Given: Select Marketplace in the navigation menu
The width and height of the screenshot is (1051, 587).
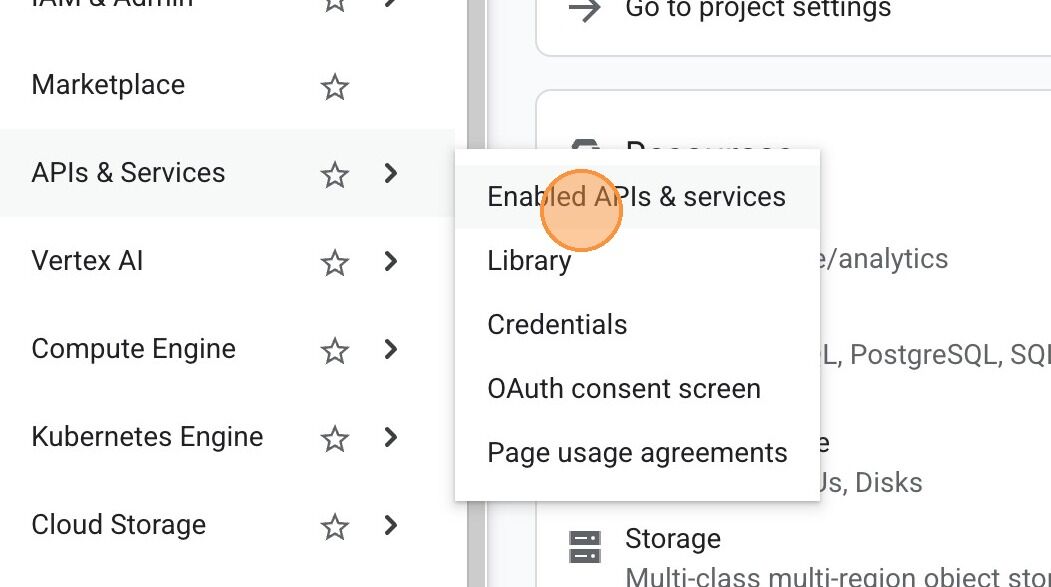Looking at the screenshot, I should point(107,86).
